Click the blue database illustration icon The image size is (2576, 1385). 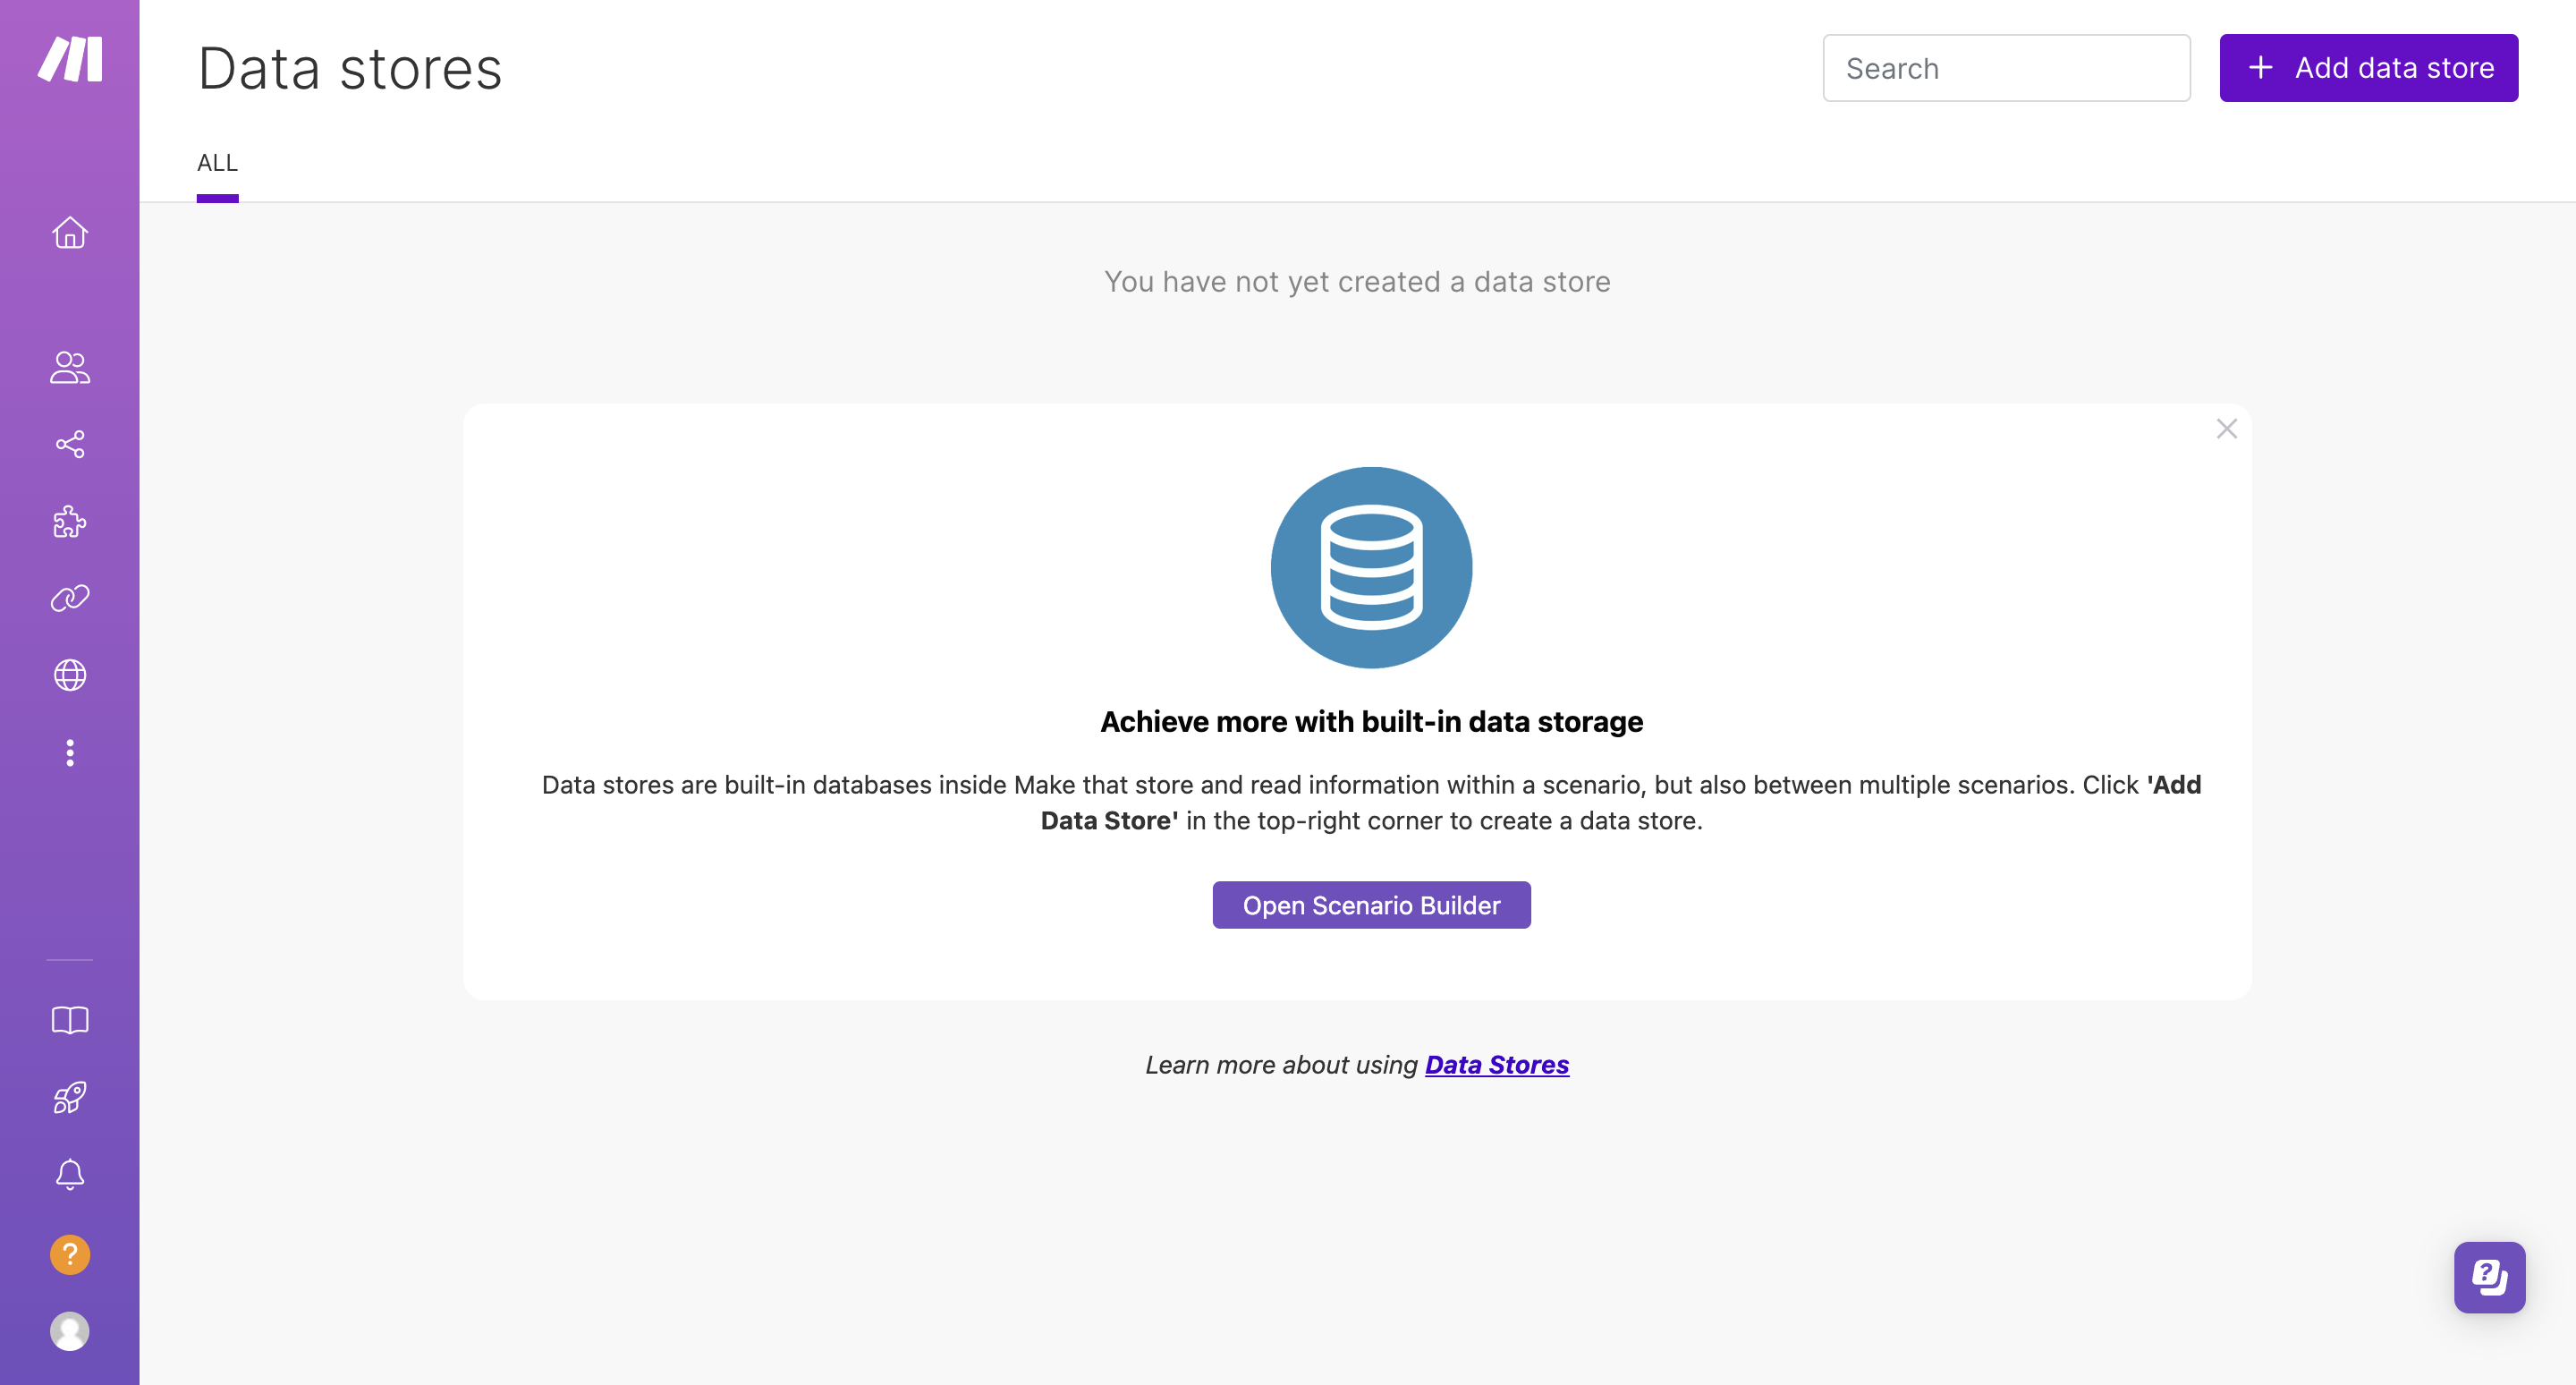click(x=1371, y=568)
